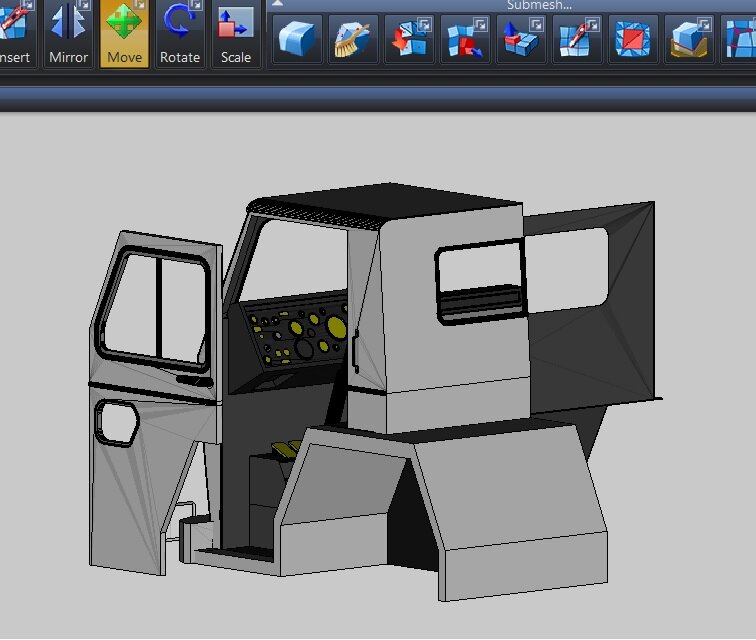
Task: Click the blue cube on tan base icon
Action: click(690, 40)
